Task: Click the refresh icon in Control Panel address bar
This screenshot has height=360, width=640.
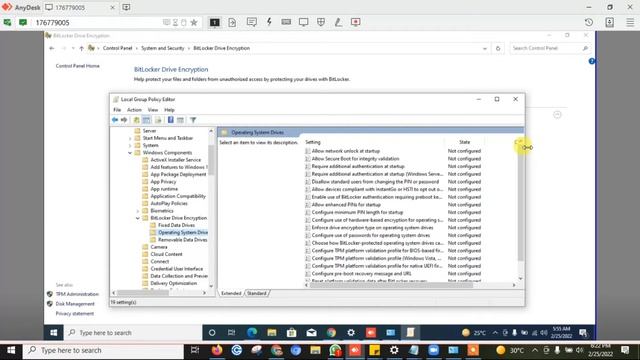Action: click(x=498, y=49)
